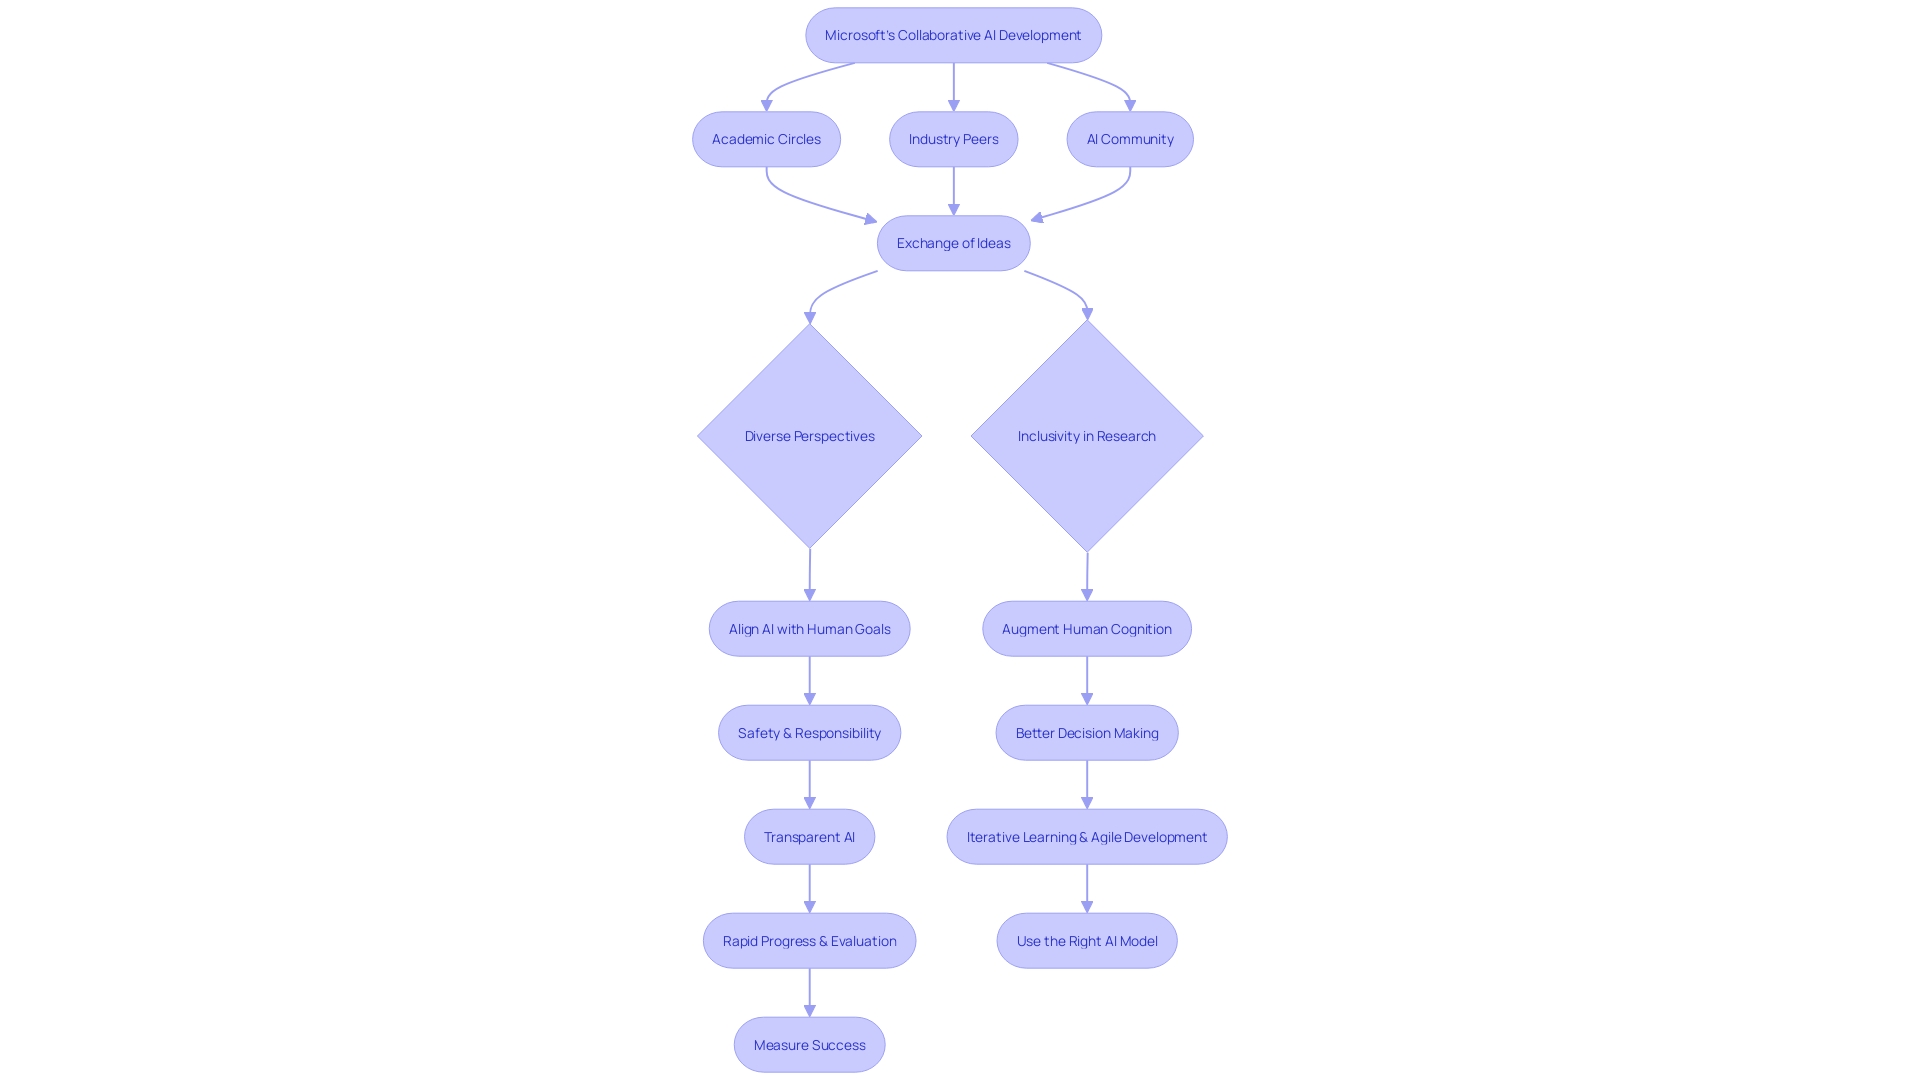Select the Industry Peers node
The height and width of the screenshot is (1080, 1920).
(953, 138)
